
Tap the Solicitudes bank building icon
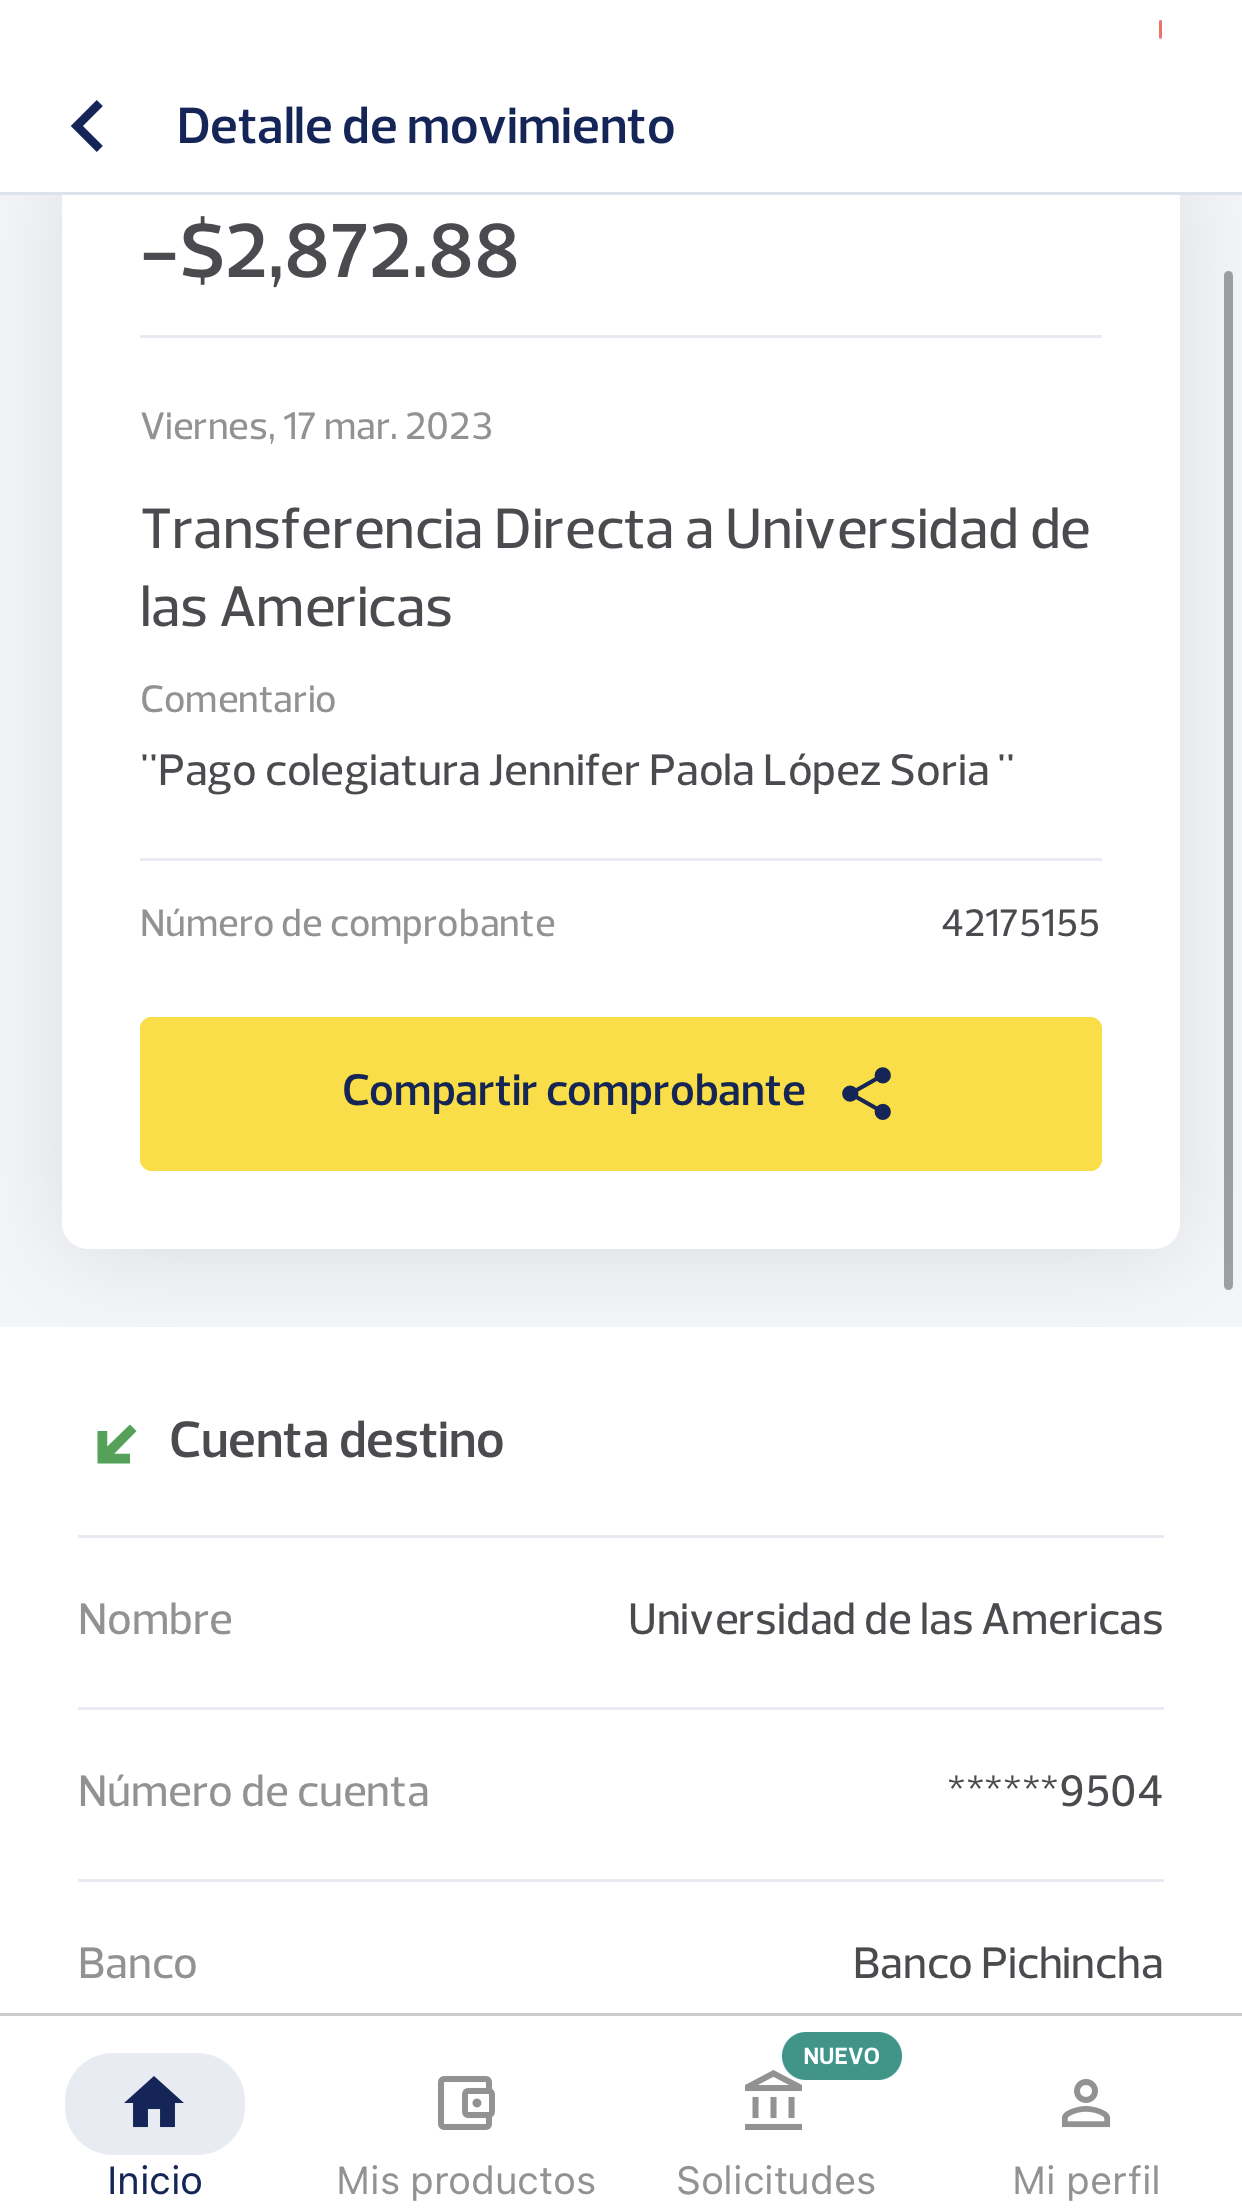773,2102
